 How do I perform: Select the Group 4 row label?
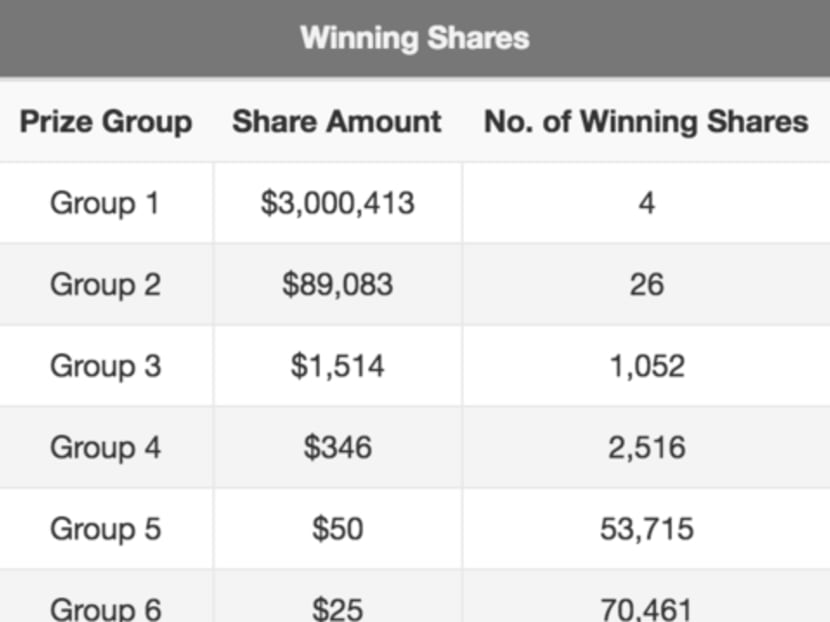(x=105, y=447)
